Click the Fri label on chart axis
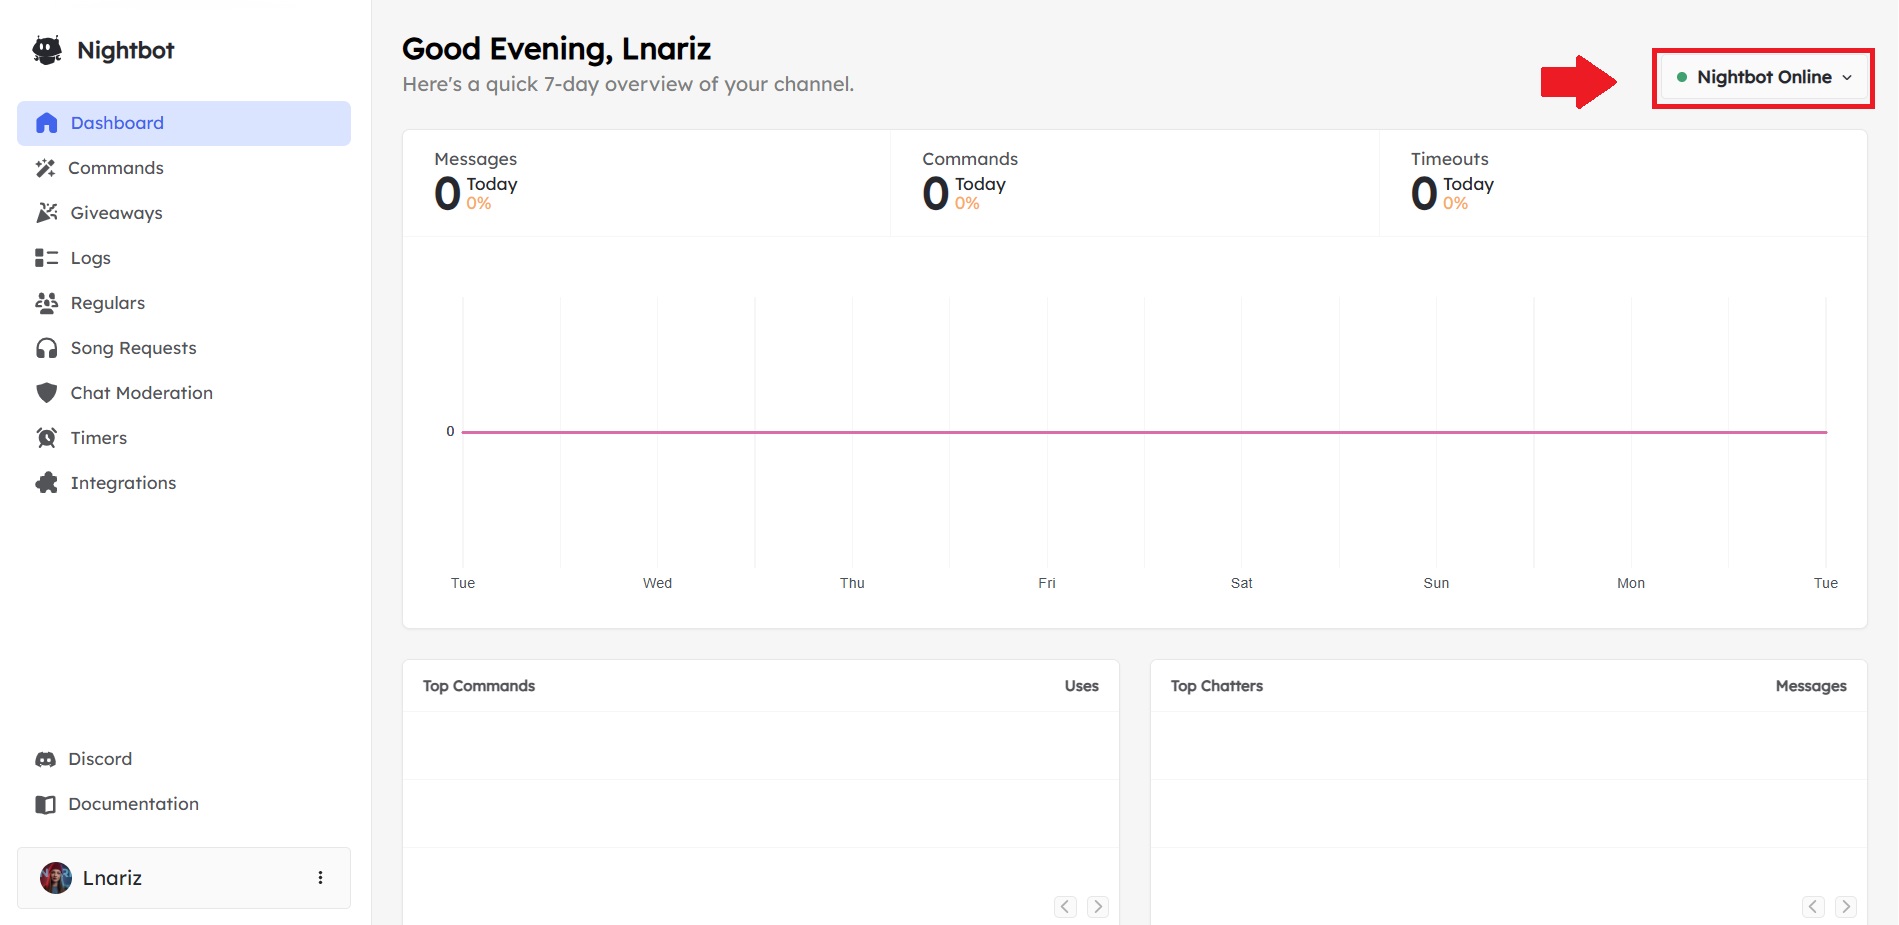Viewport: 1899px width, 925px height. (x=1047, y=583)
